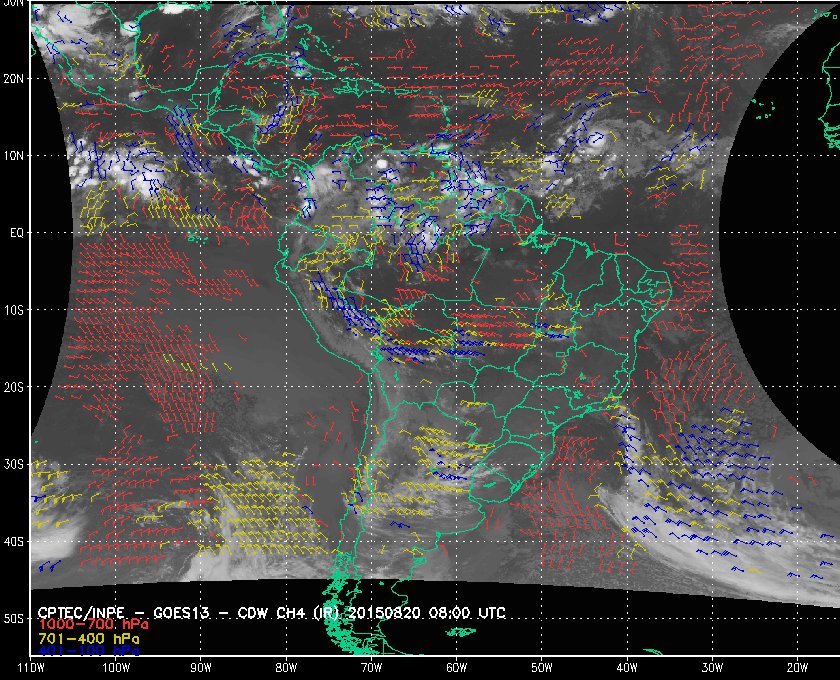Click the red 1000-700 hPa legend entry
840x680 pixels.
coord(93,625)
